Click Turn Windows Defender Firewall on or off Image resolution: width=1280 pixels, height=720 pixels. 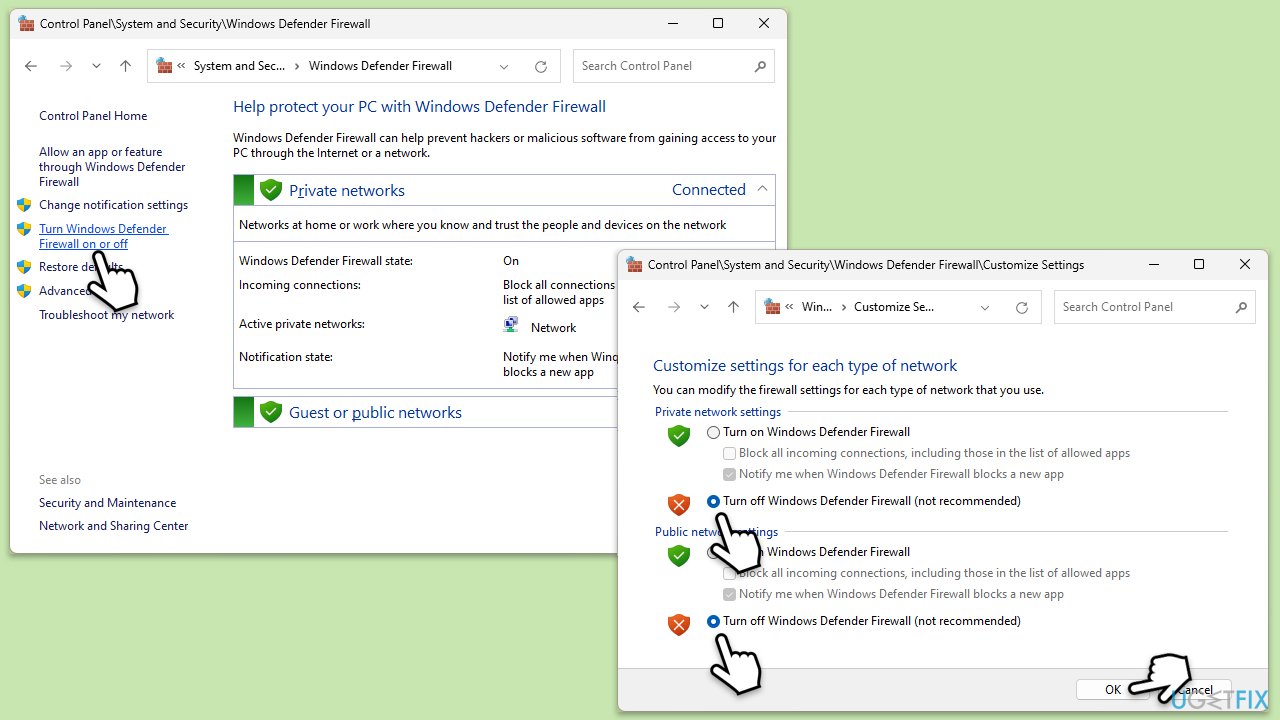pos(104,236)
